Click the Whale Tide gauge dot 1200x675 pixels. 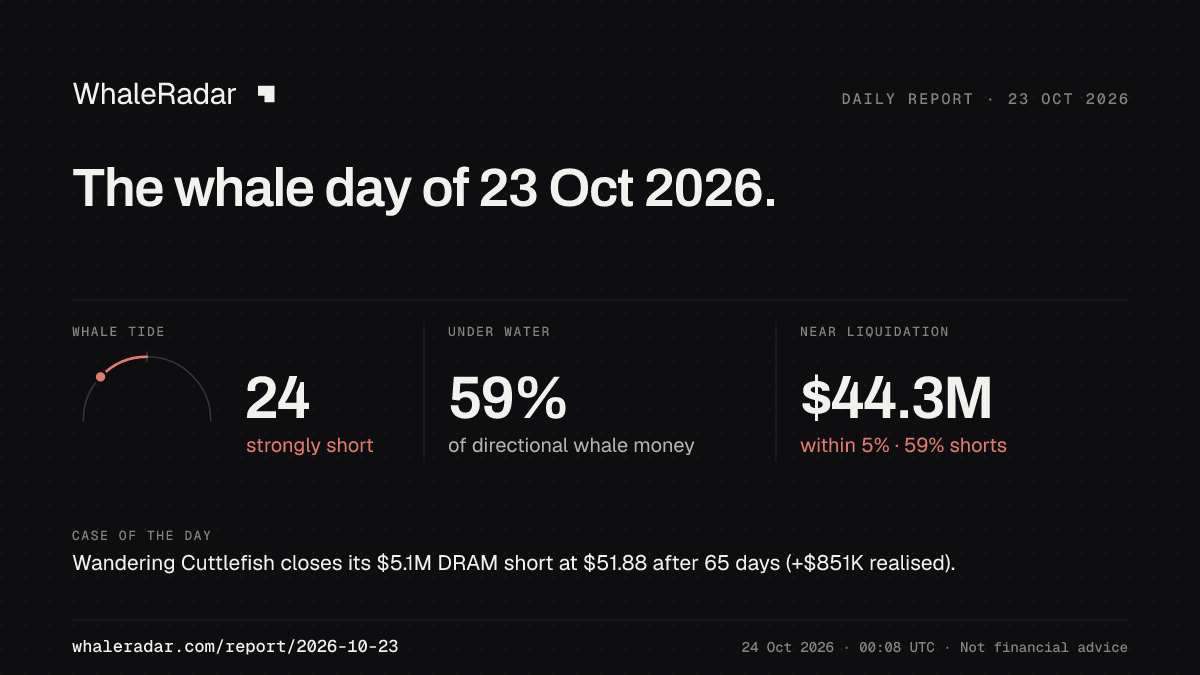[x=101, y=377]
